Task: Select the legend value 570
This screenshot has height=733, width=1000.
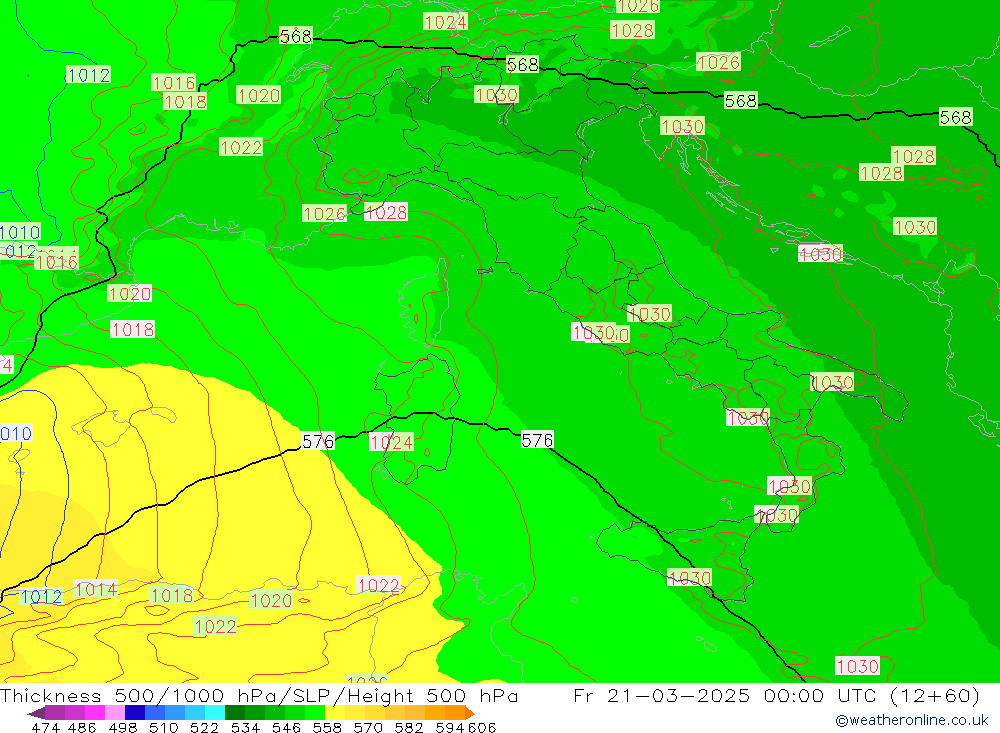Action: pos(368,727)
